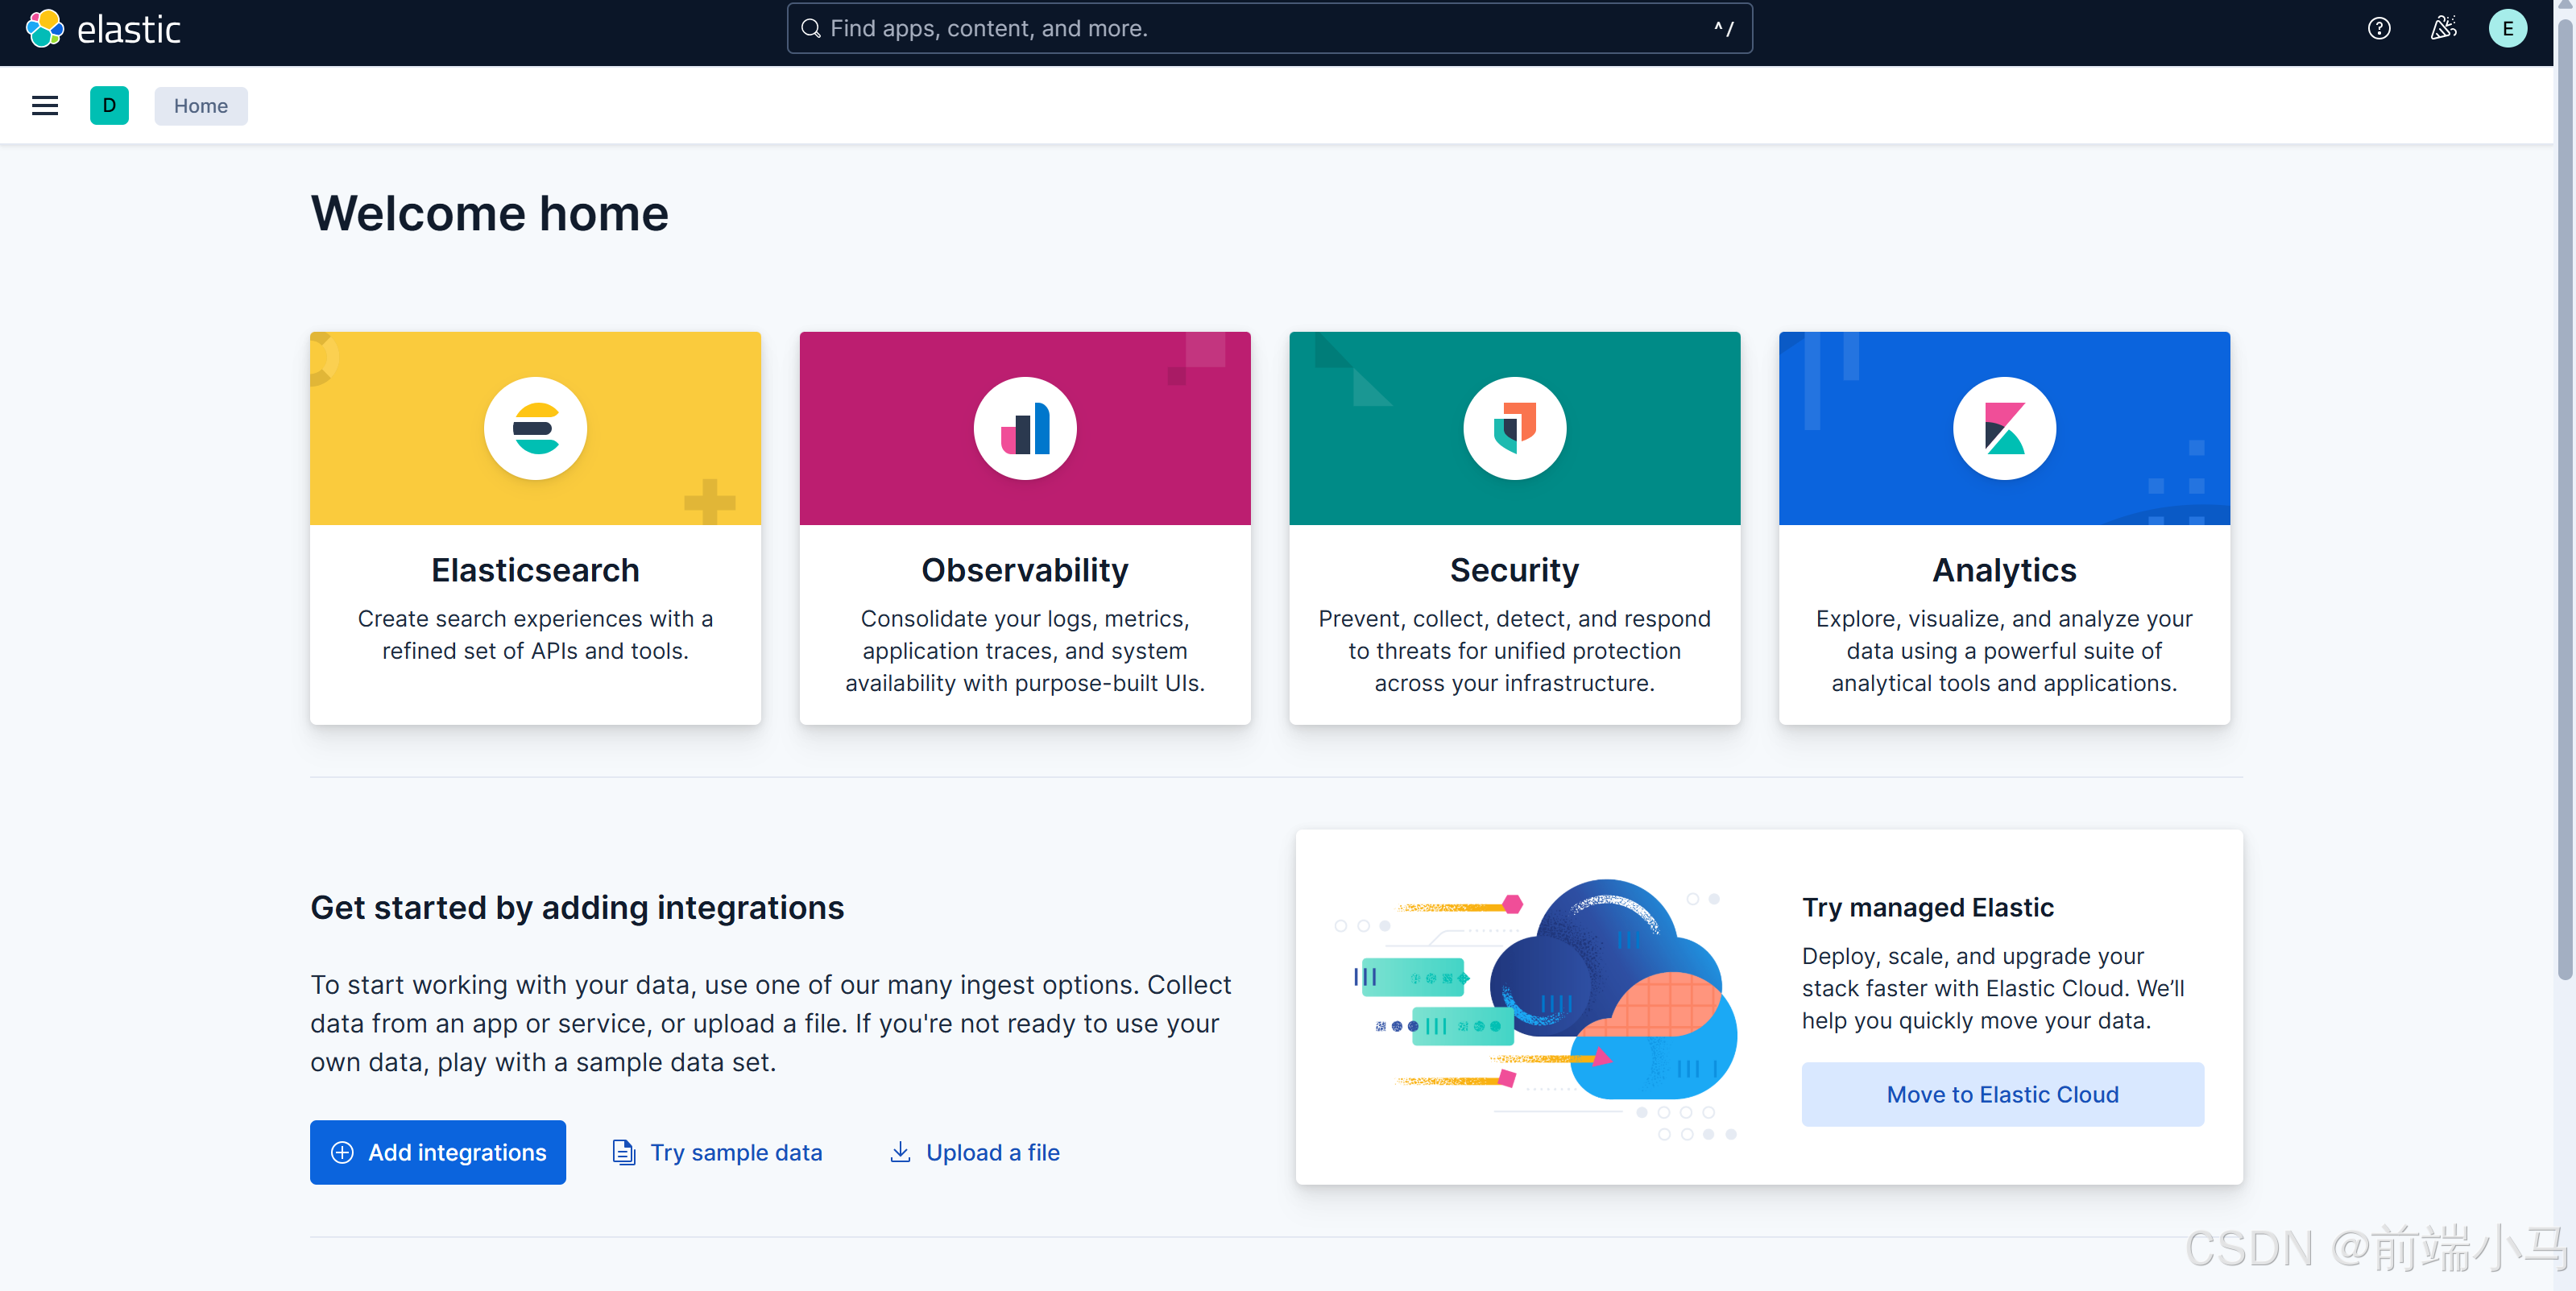
Task: Click the elastic wordmark text
Action: click(129, 30)
